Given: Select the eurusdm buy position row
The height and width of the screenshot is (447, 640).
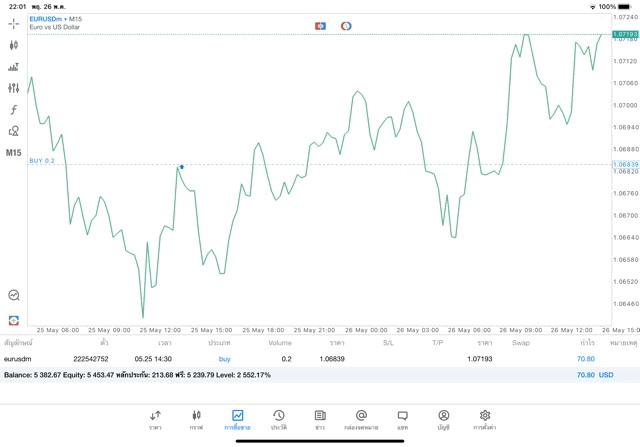Looking at the screenshot, I should pos(300,358).
